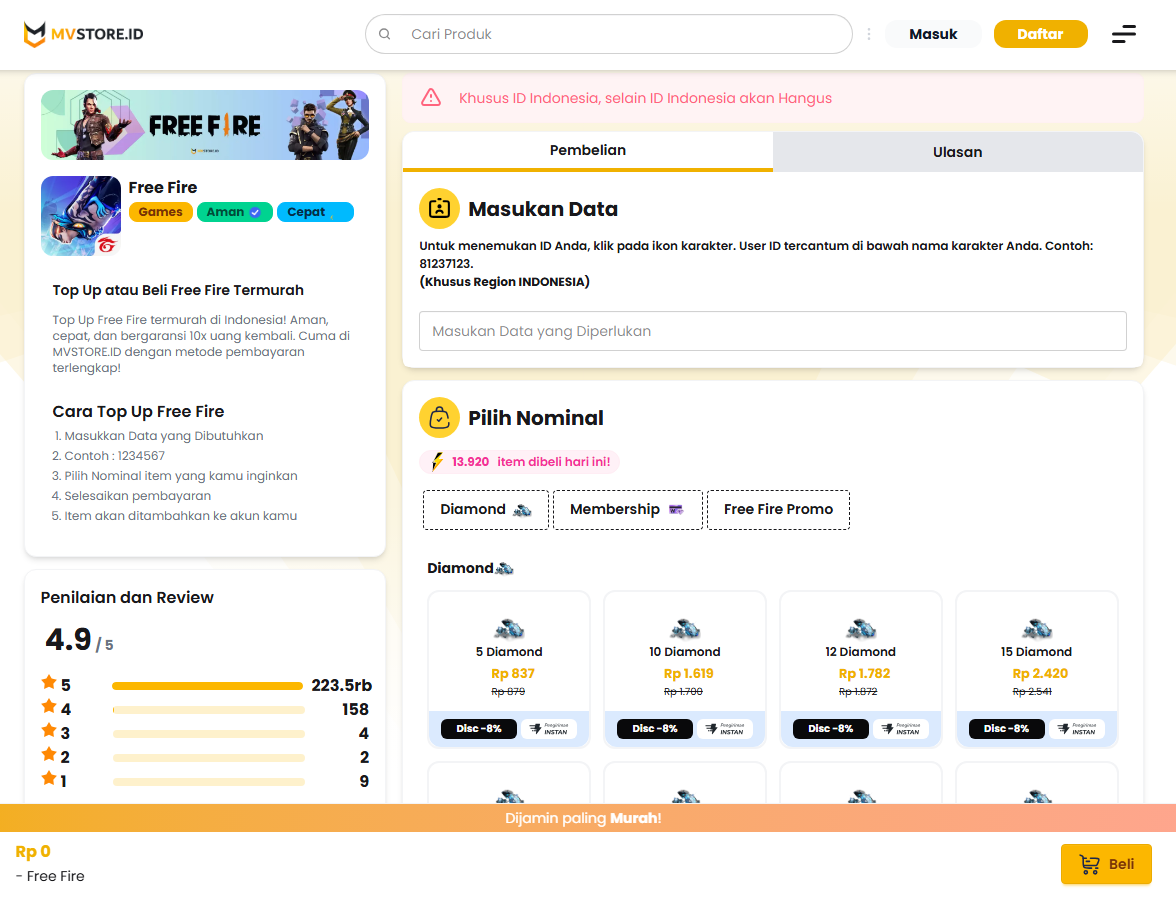Click the Pilih Nominal shopping bag icon
This screenshot has height=902, width=1176.
(439, 418)
